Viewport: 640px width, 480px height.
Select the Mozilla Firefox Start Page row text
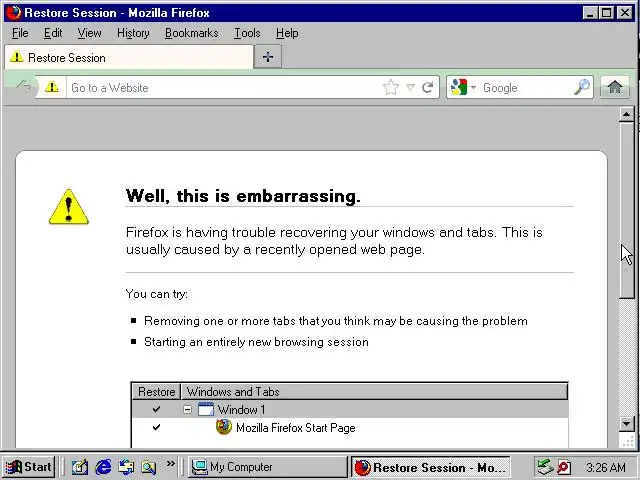pos(296,428)
